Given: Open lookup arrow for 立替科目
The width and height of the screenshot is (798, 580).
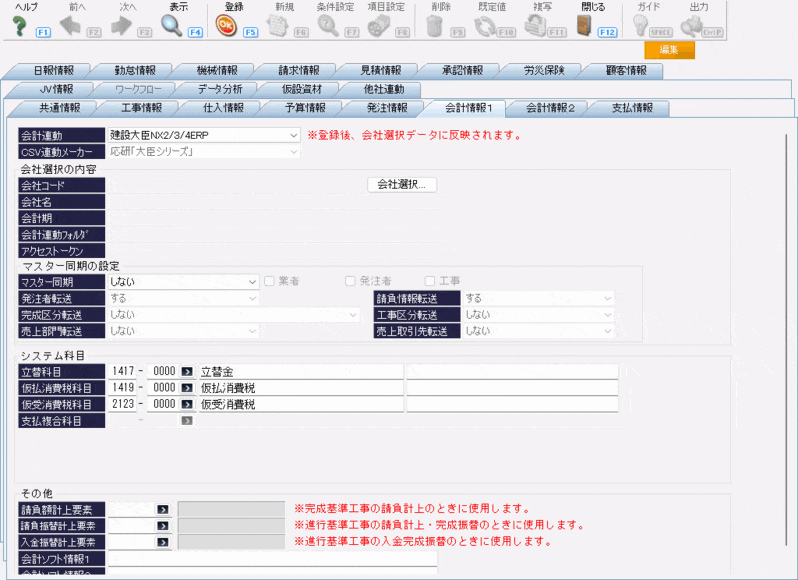Looking at the screenshot, I should 186,371.
